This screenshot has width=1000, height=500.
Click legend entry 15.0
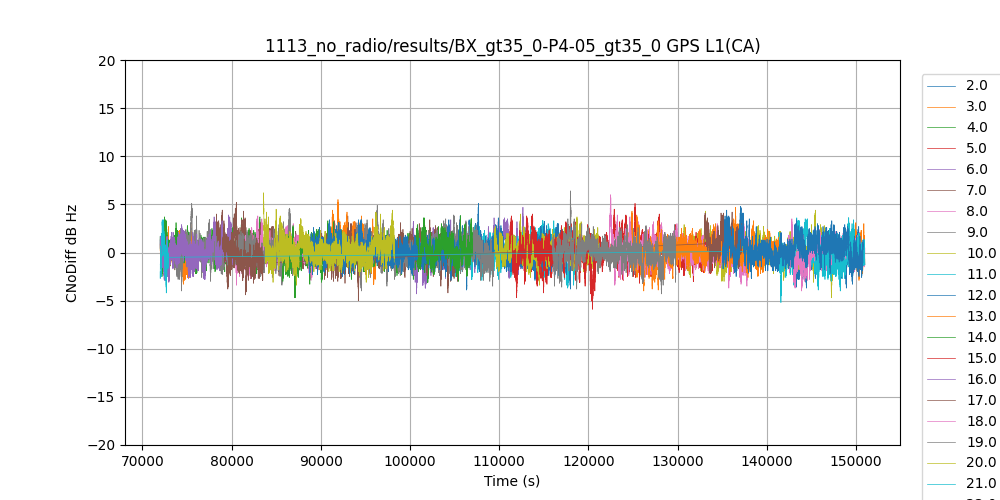pos(980,359)
